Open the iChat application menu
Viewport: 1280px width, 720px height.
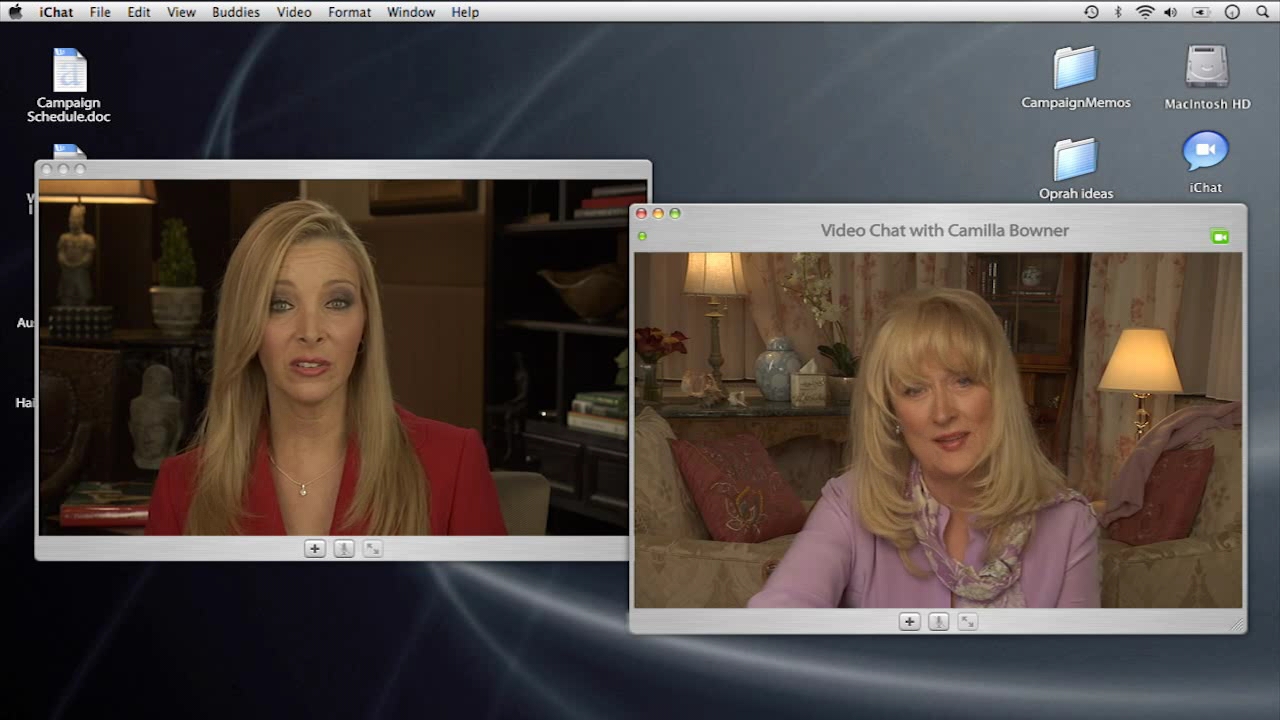tap(56, 12)
